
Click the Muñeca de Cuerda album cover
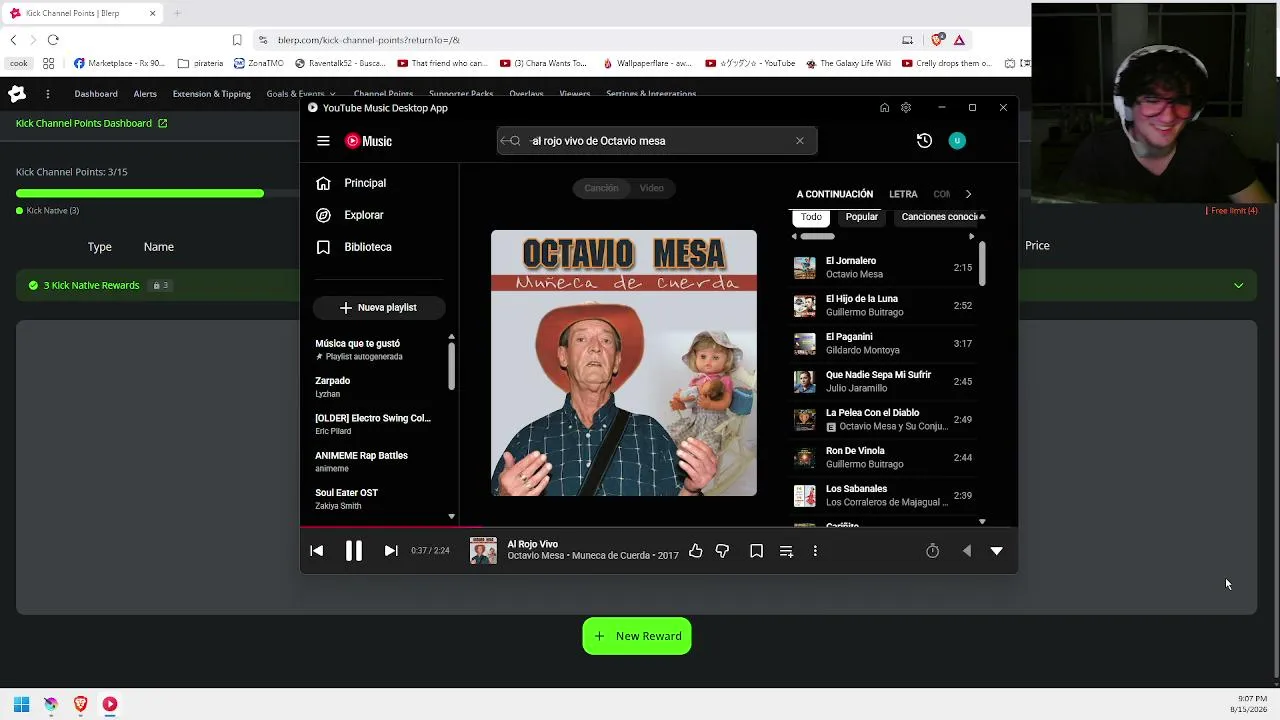(624, 363)
